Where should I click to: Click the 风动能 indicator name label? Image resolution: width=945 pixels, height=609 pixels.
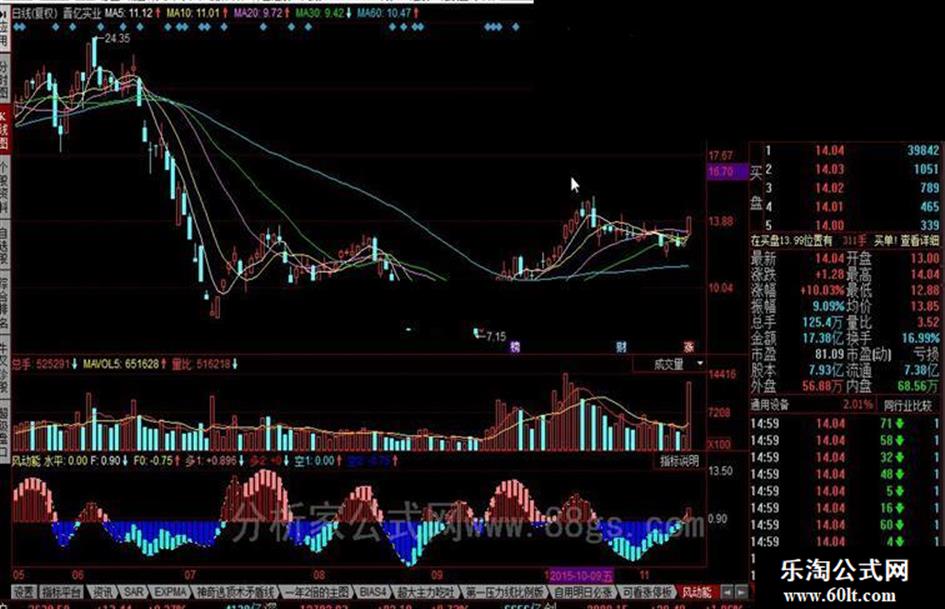point(27,461)
